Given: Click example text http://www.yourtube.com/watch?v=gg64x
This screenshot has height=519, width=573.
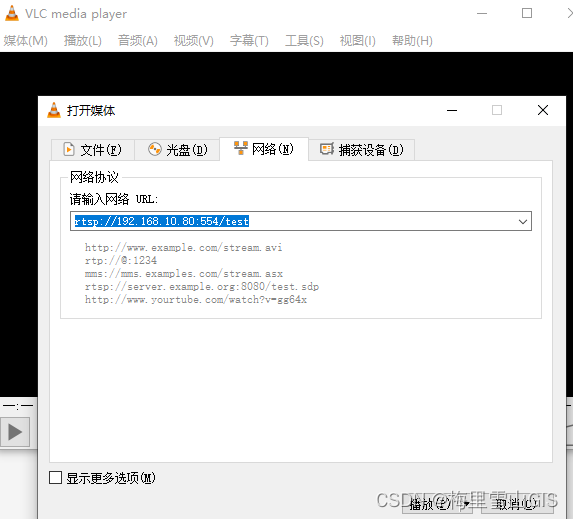Looking at the screenshot, I should coord(196,300).
